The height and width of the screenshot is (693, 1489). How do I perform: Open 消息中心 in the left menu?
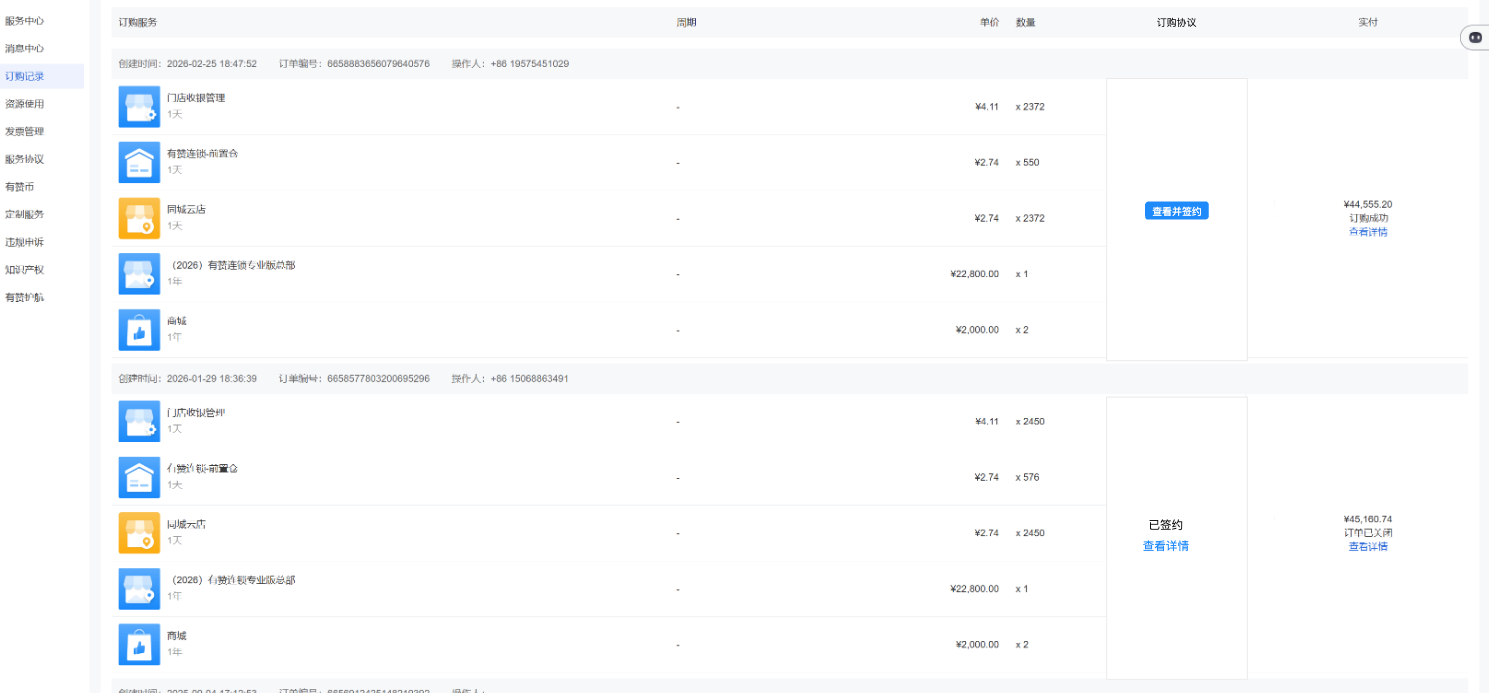tap(24, 48)
